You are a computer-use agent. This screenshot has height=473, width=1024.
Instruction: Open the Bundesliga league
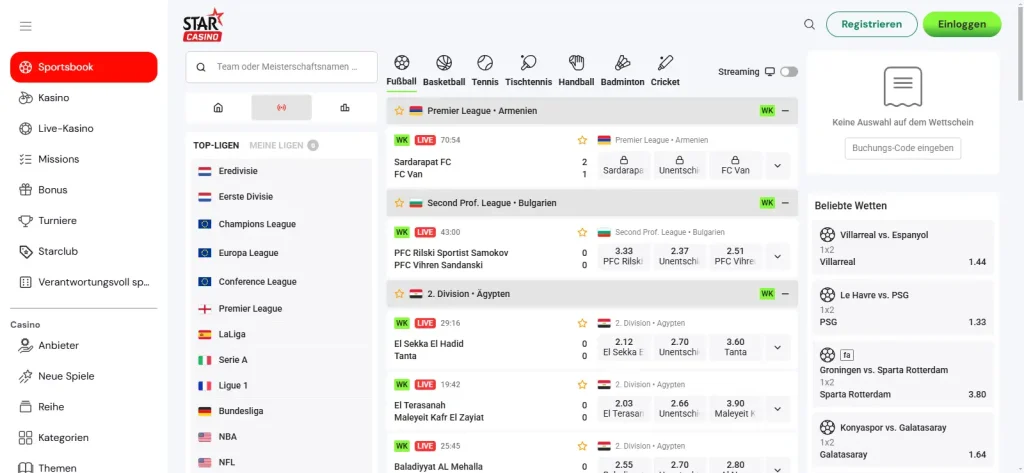click(x=281, y=412)
